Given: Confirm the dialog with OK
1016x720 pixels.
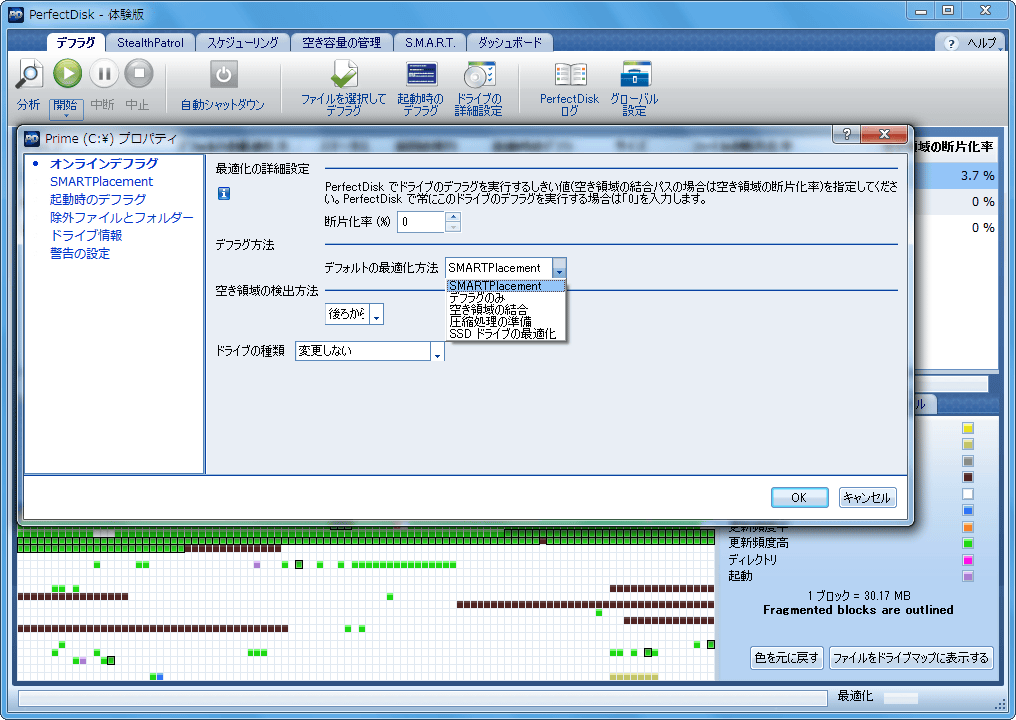Looking at the screenshot, I should [800, 498].
